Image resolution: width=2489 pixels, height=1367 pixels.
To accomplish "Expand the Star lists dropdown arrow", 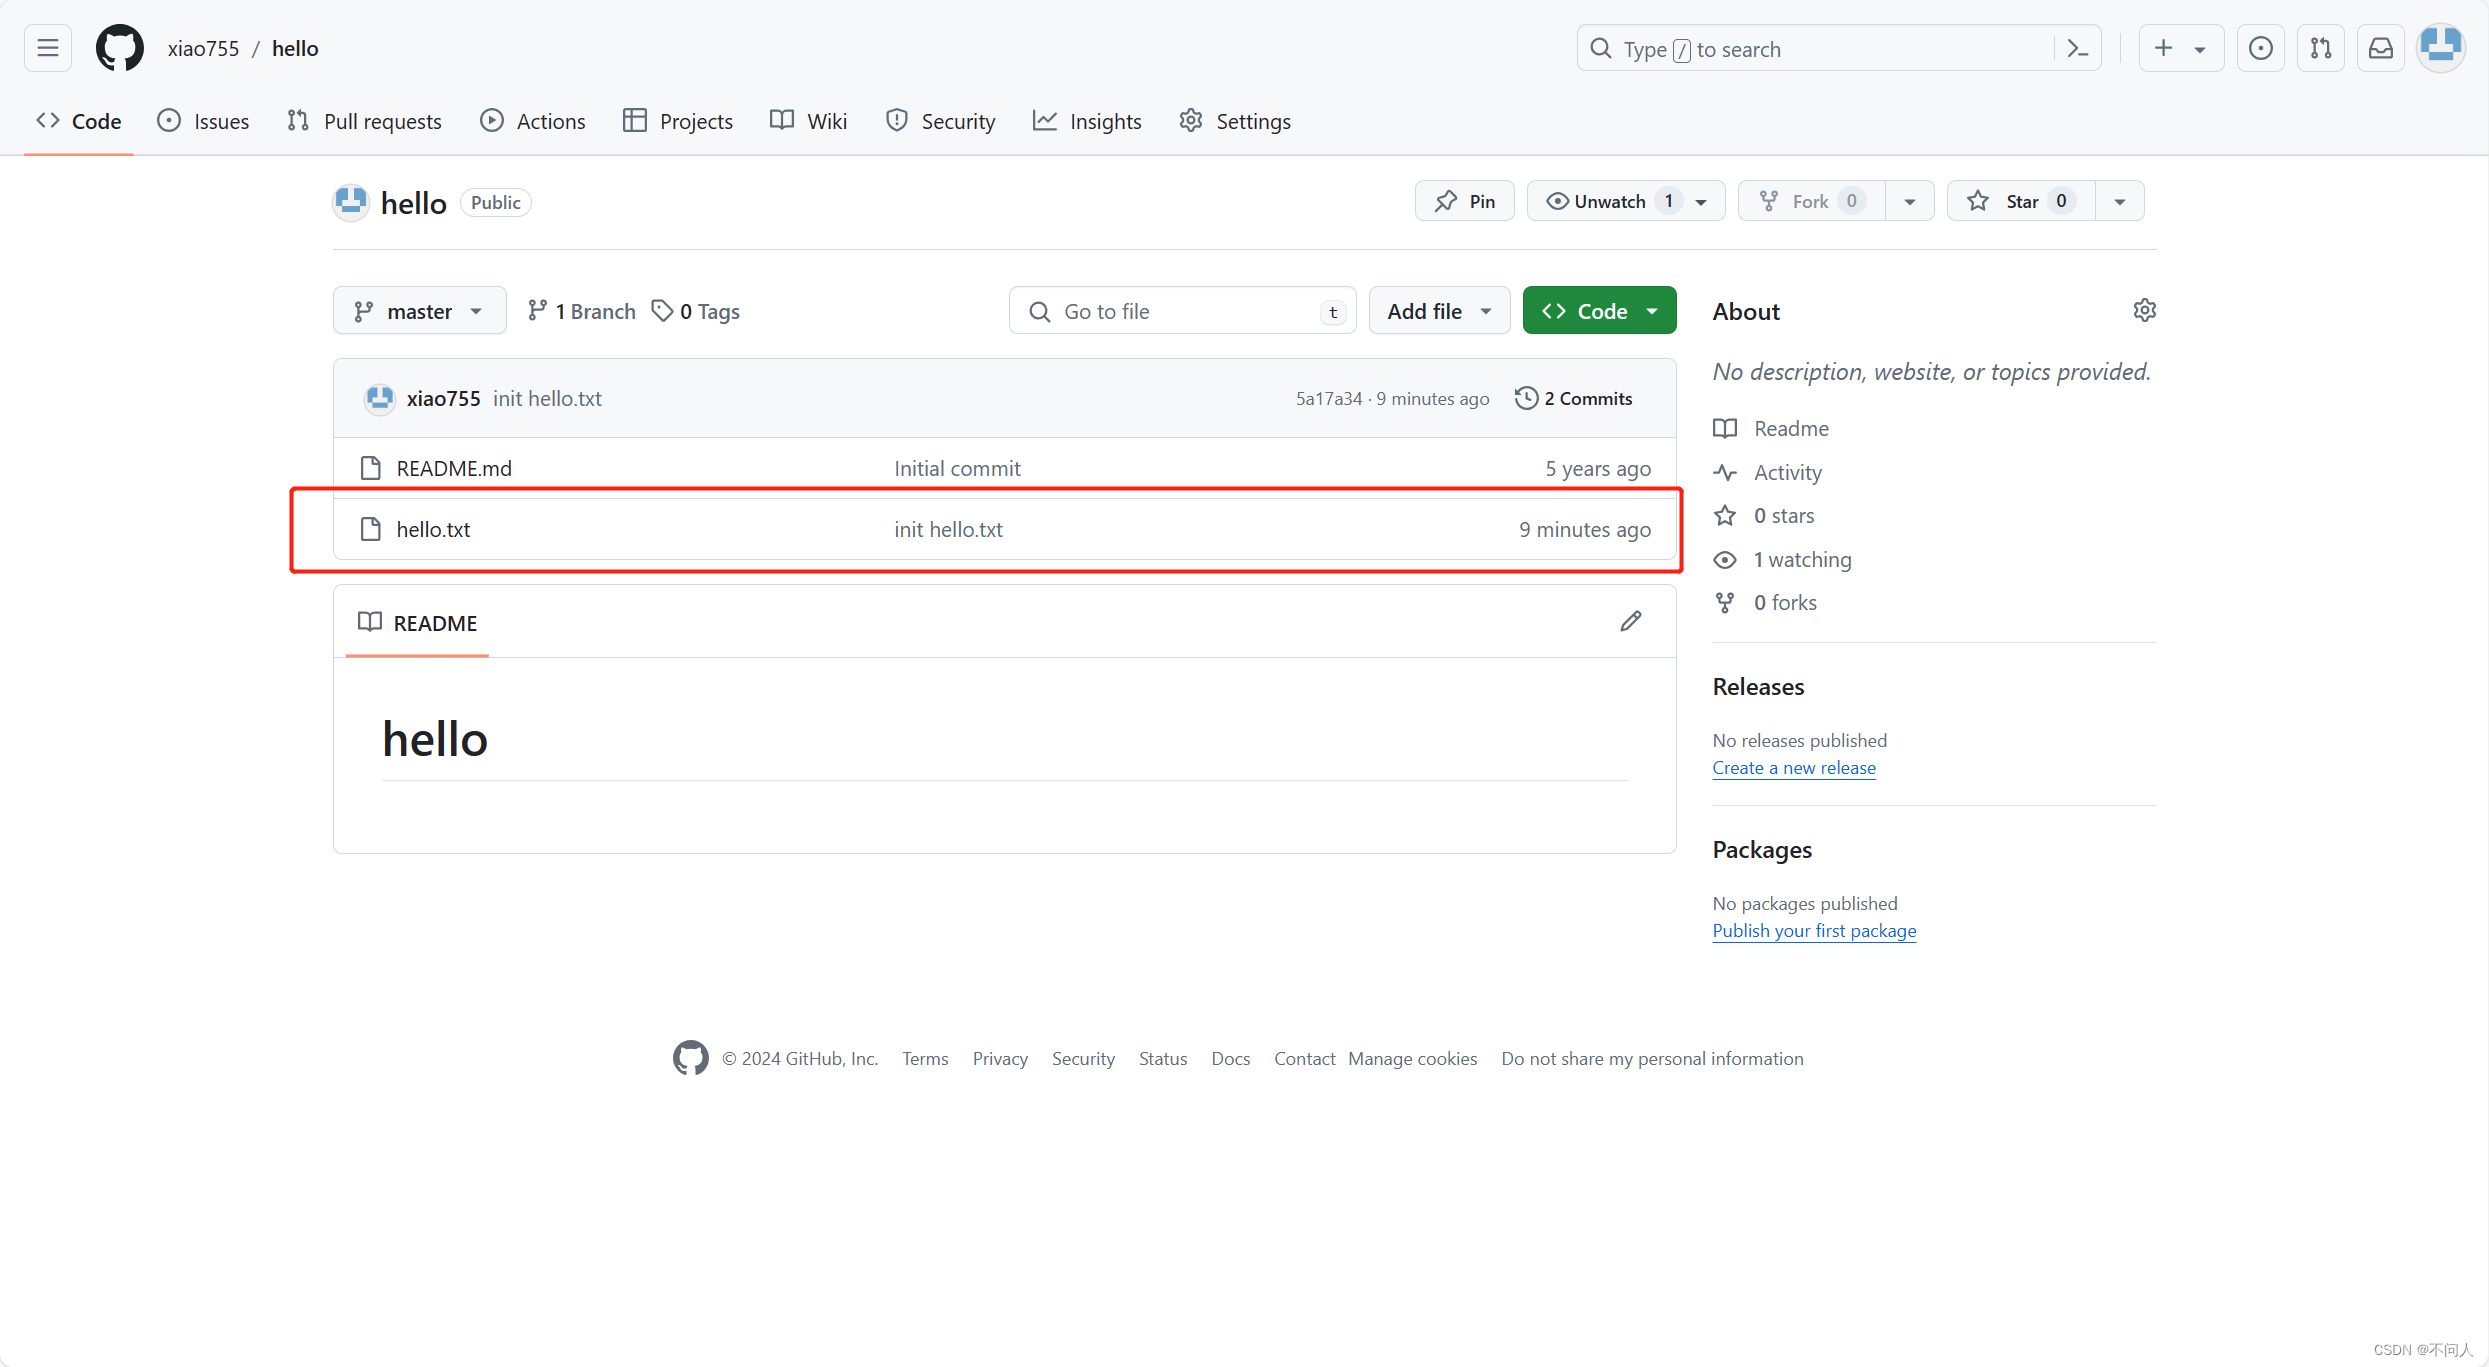I will click(x=2120, y=202).
